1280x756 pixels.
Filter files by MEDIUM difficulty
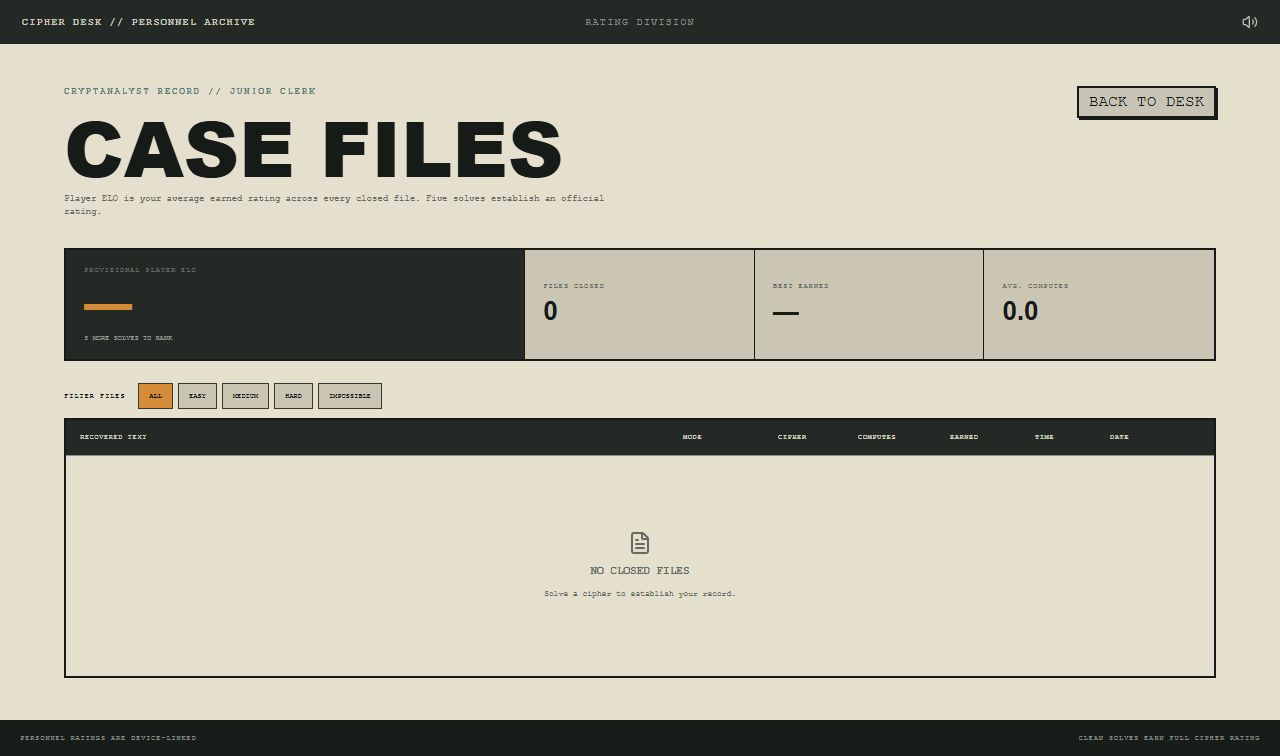point(245,396)
